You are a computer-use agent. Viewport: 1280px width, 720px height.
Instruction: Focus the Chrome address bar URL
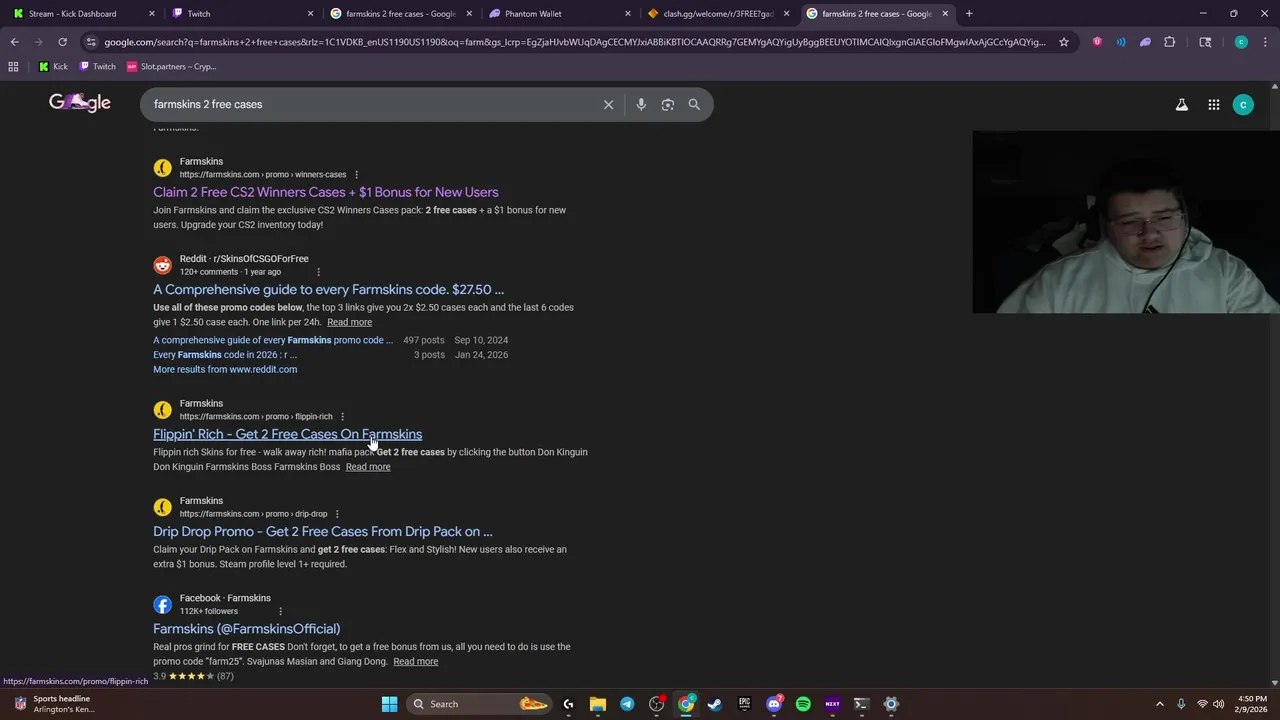point(575,42)
